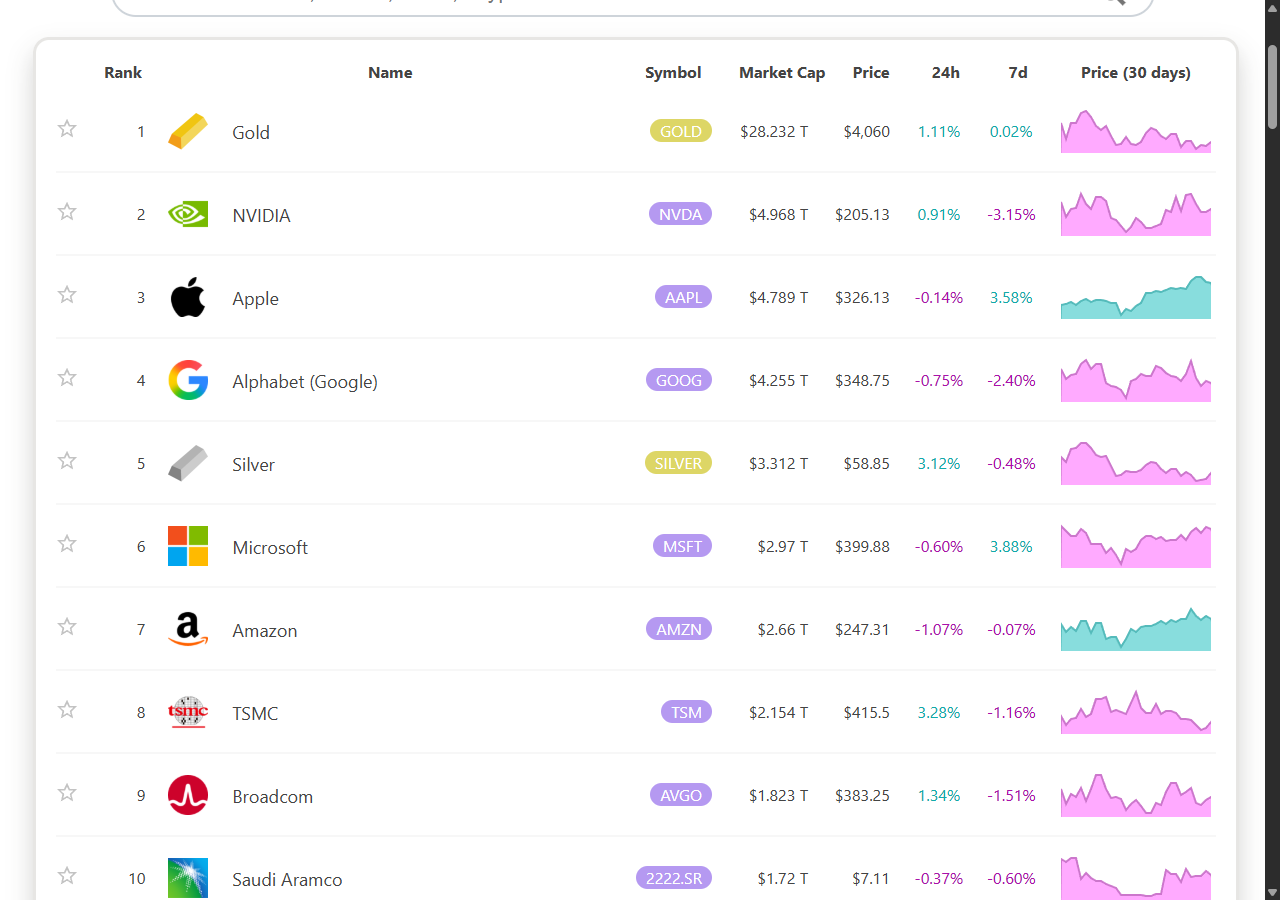Open the Microsoft company link
This screenshot has width=1280, height=900.
270,547
